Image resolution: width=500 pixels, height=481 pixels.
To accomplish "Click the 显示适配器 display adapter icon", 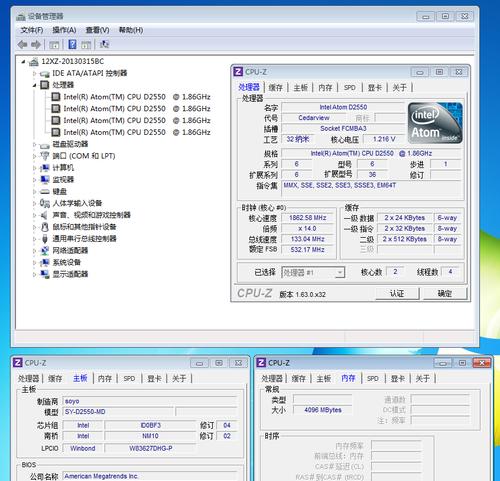I will (x=45, y=274).
